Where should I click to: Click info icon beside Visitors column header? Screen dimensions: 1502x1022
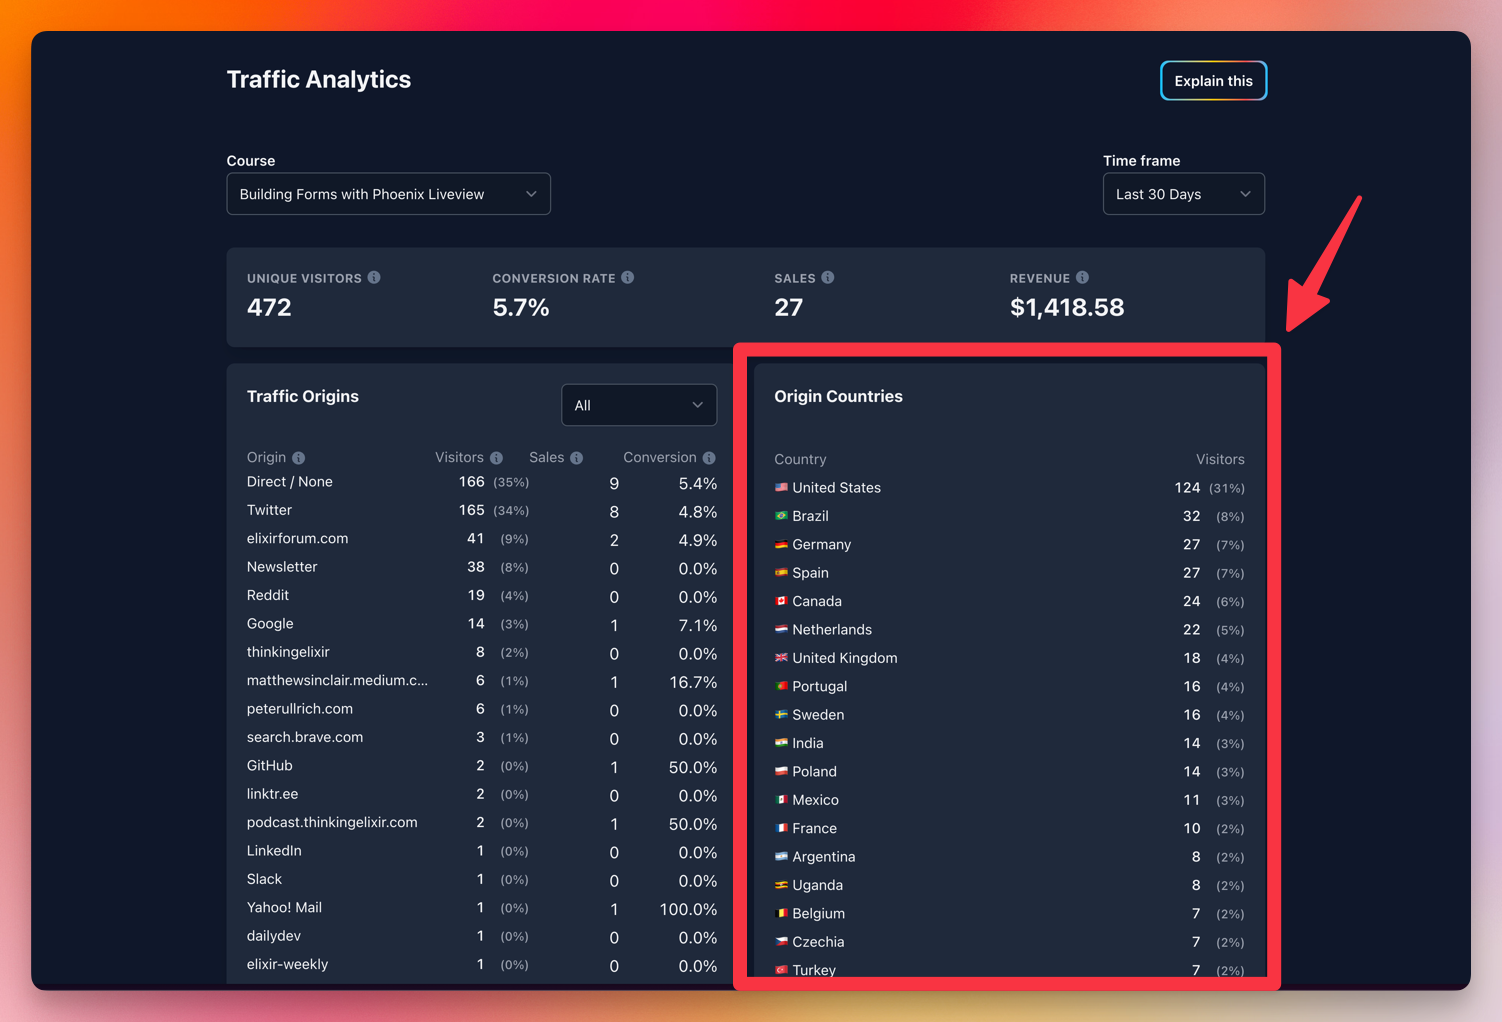496,458
